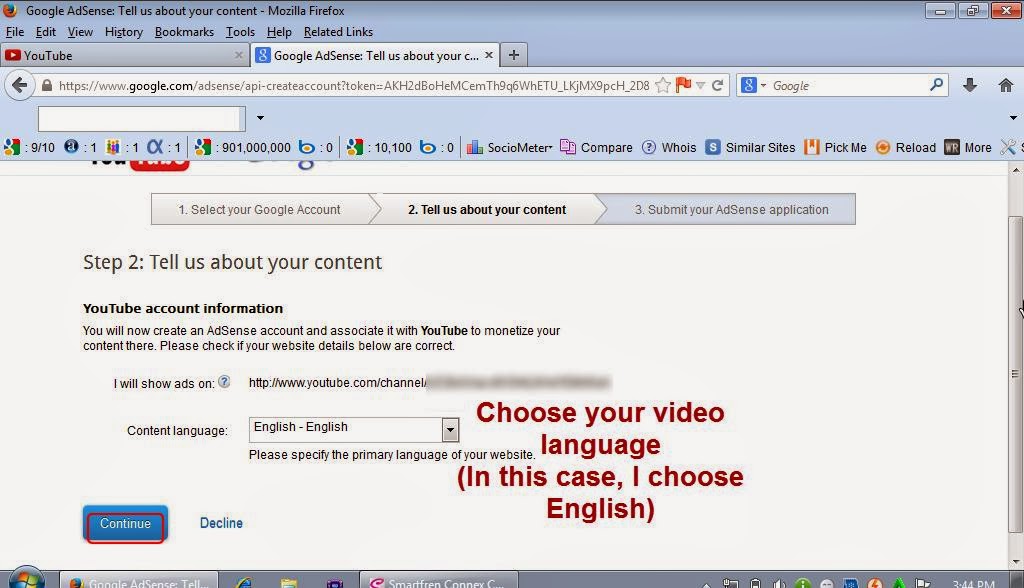The image size is (1024, 588).
Task: Click the Google links 10,100 indicator
Action: click(379, 148)
